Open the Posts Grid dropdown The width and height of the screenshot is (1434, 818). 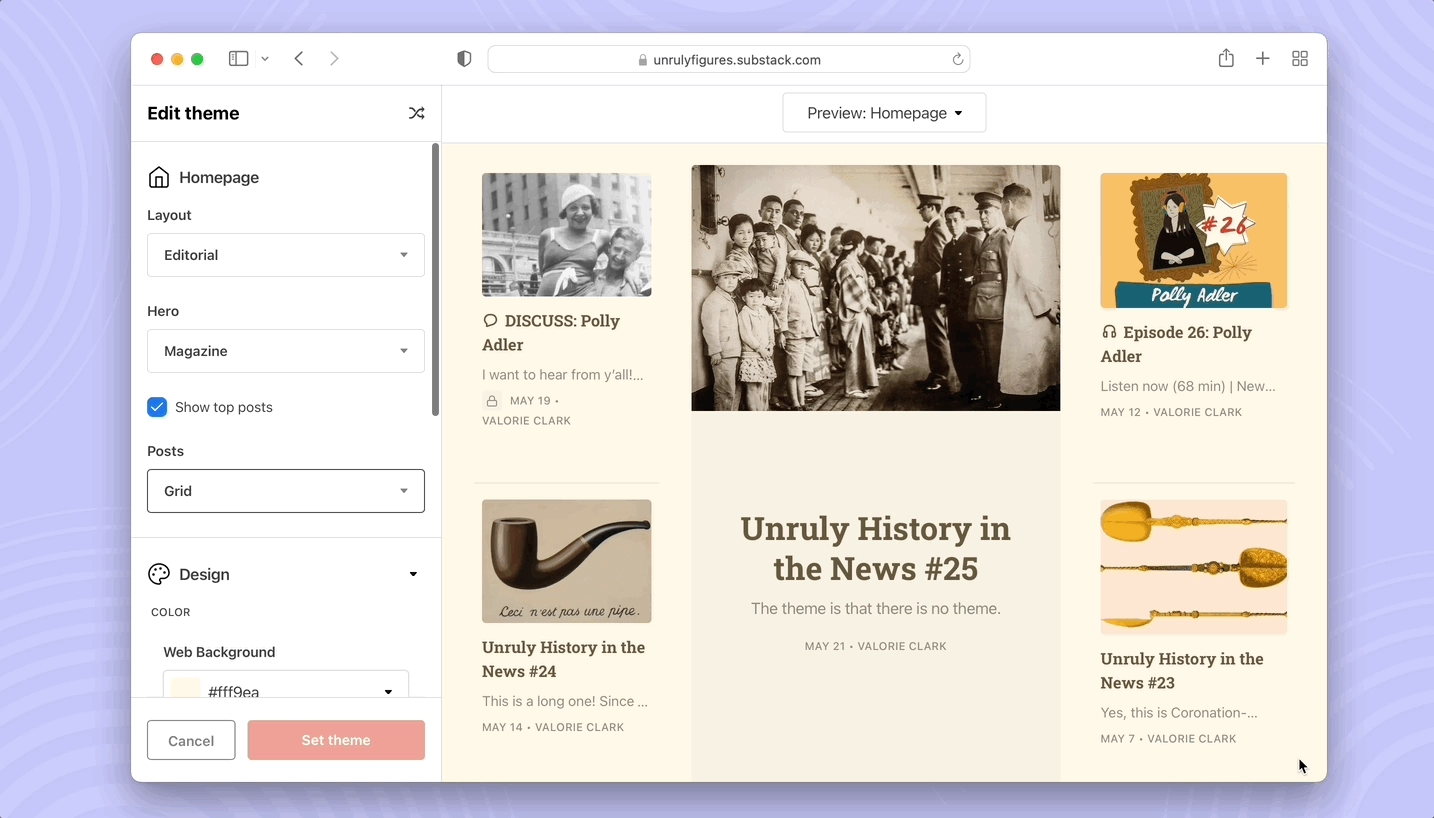click(x=286, y=491)
